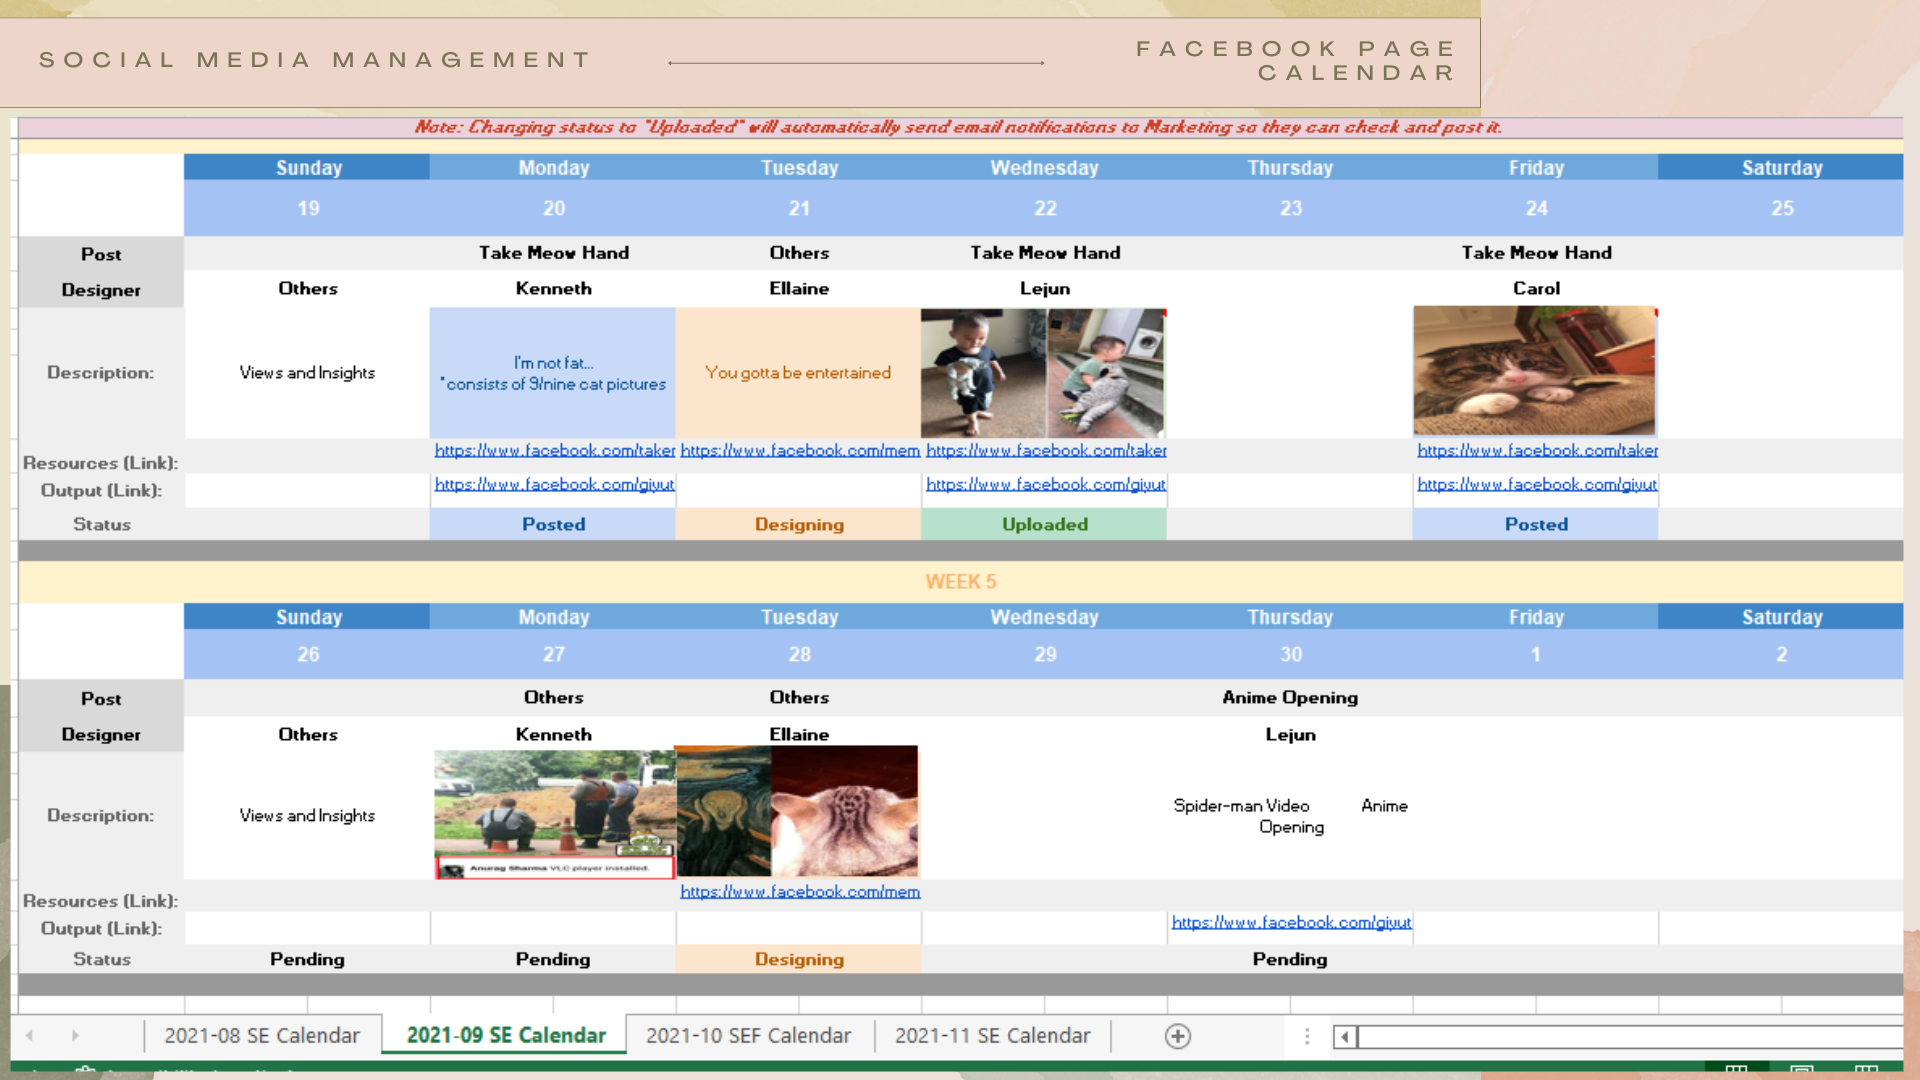Screen dimensions: 1920x1080
Task: Click date cell 25 Saturday
Action: tap(1781, 208)
